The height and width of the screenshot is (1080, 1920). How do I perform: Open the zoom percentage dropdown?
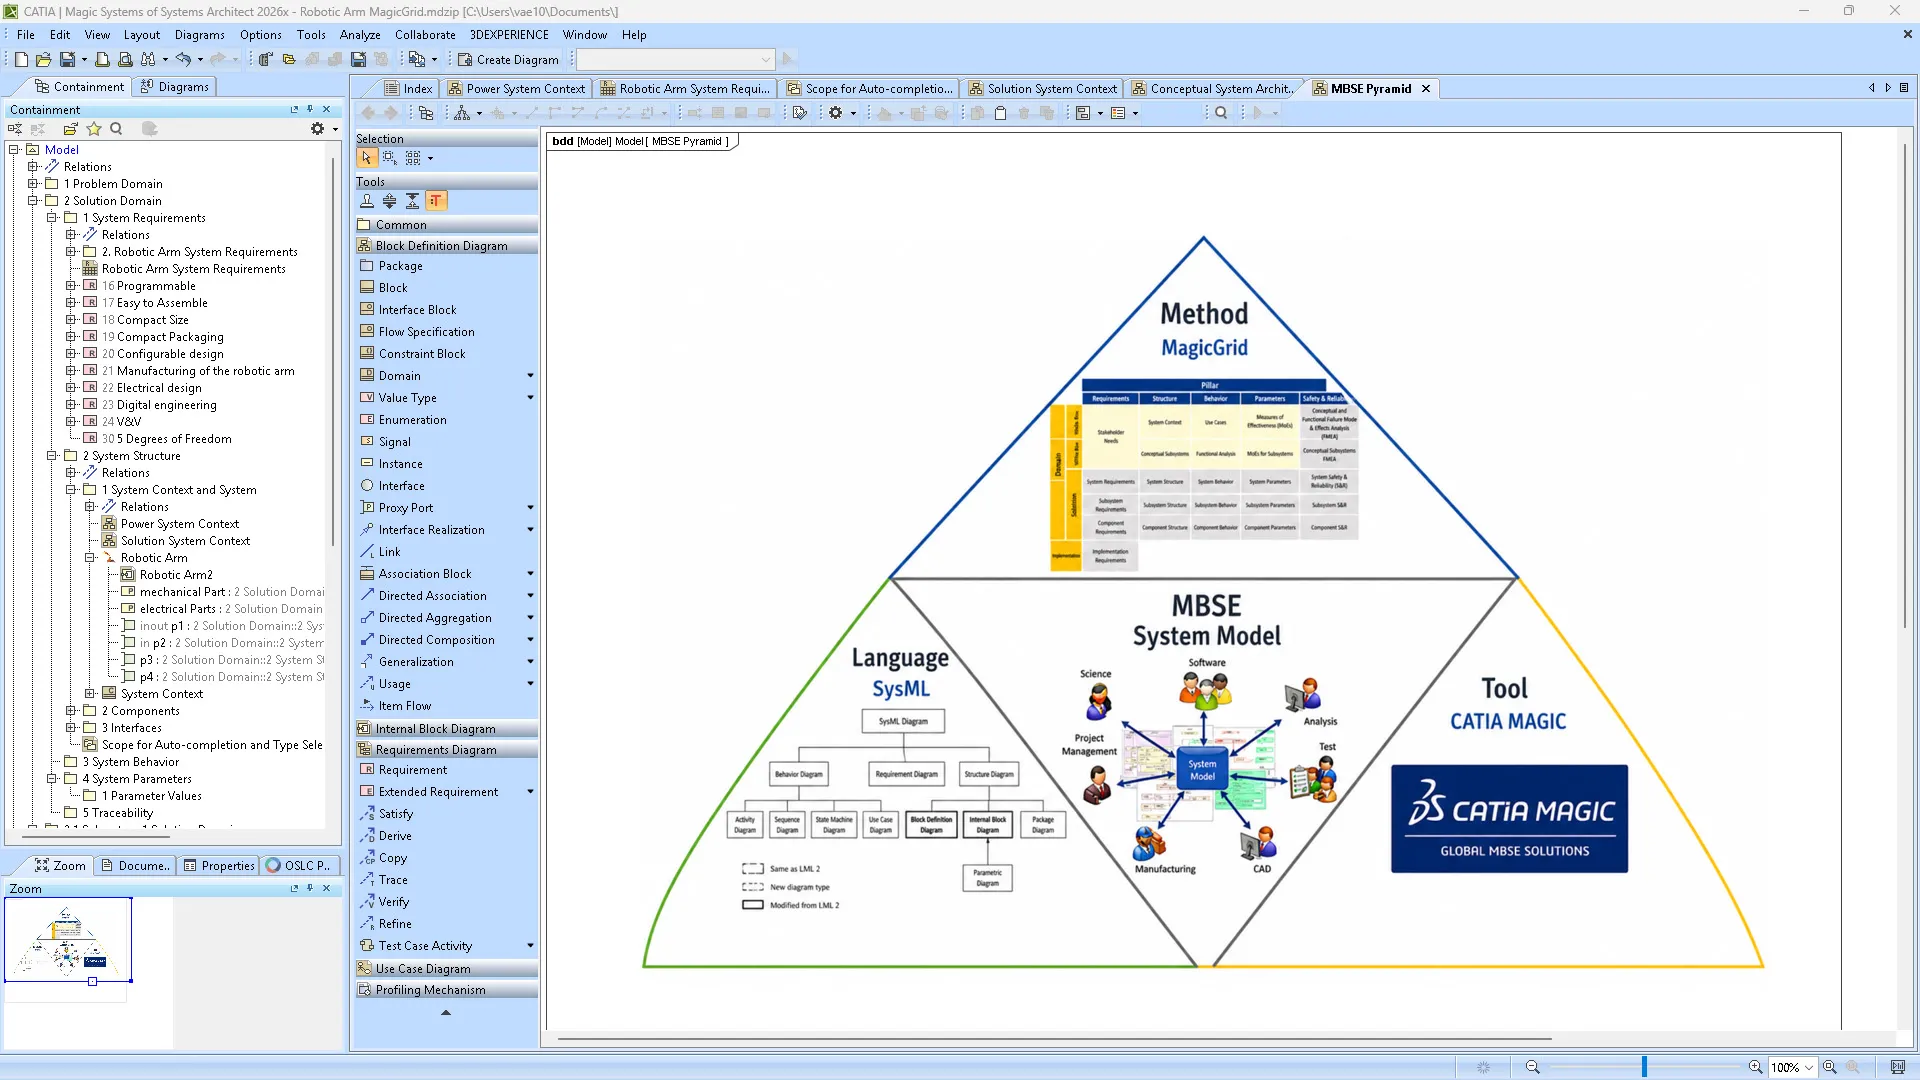point(1808,1068)
